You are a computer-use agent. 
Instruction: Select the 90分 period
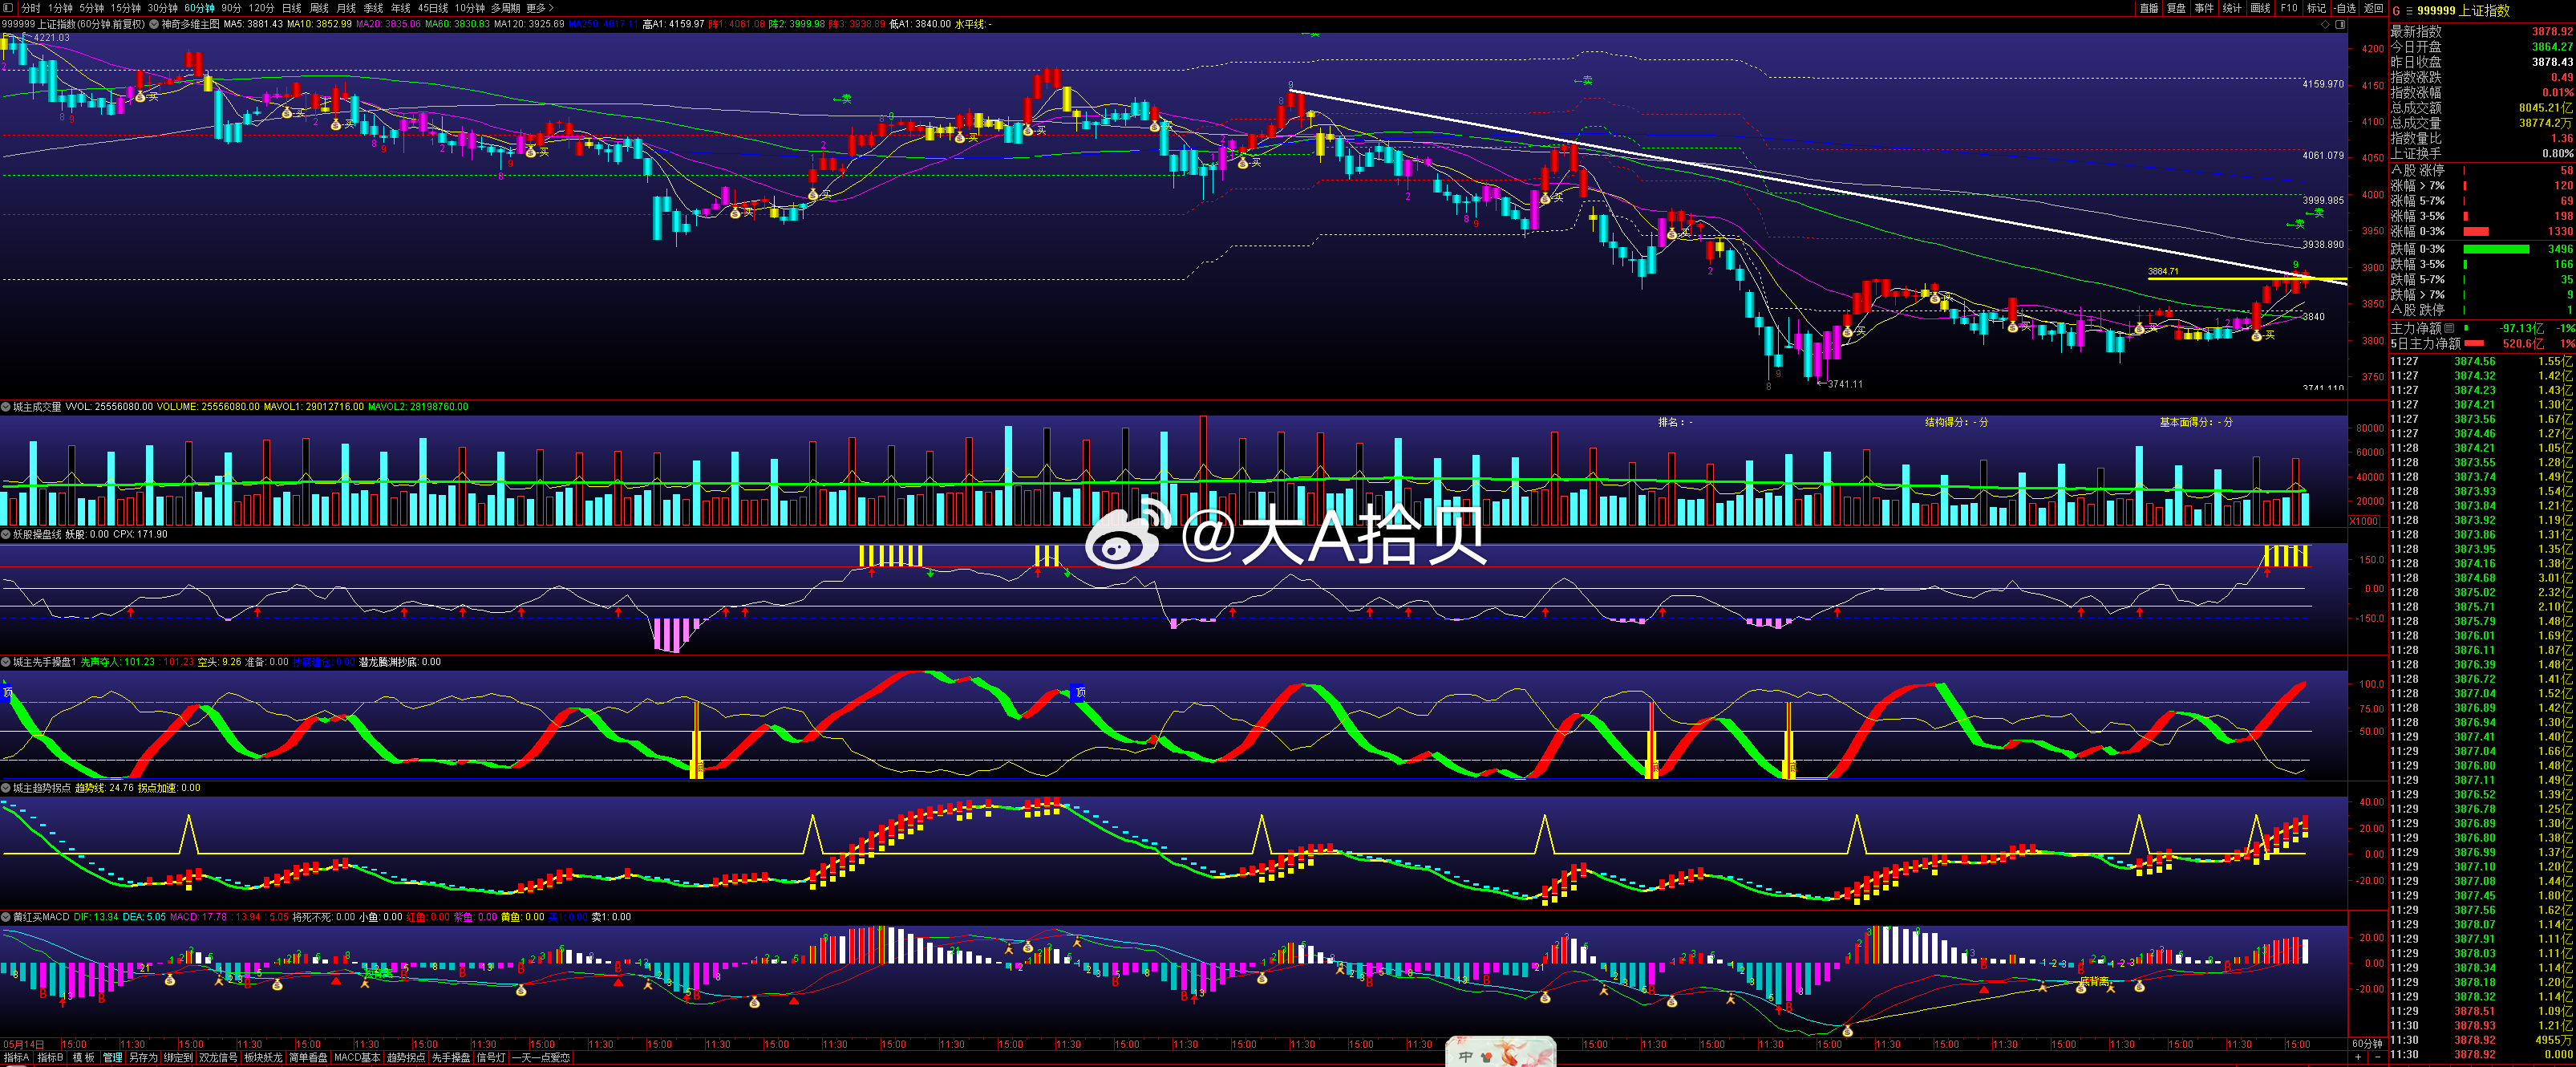(x=232, y=8)
